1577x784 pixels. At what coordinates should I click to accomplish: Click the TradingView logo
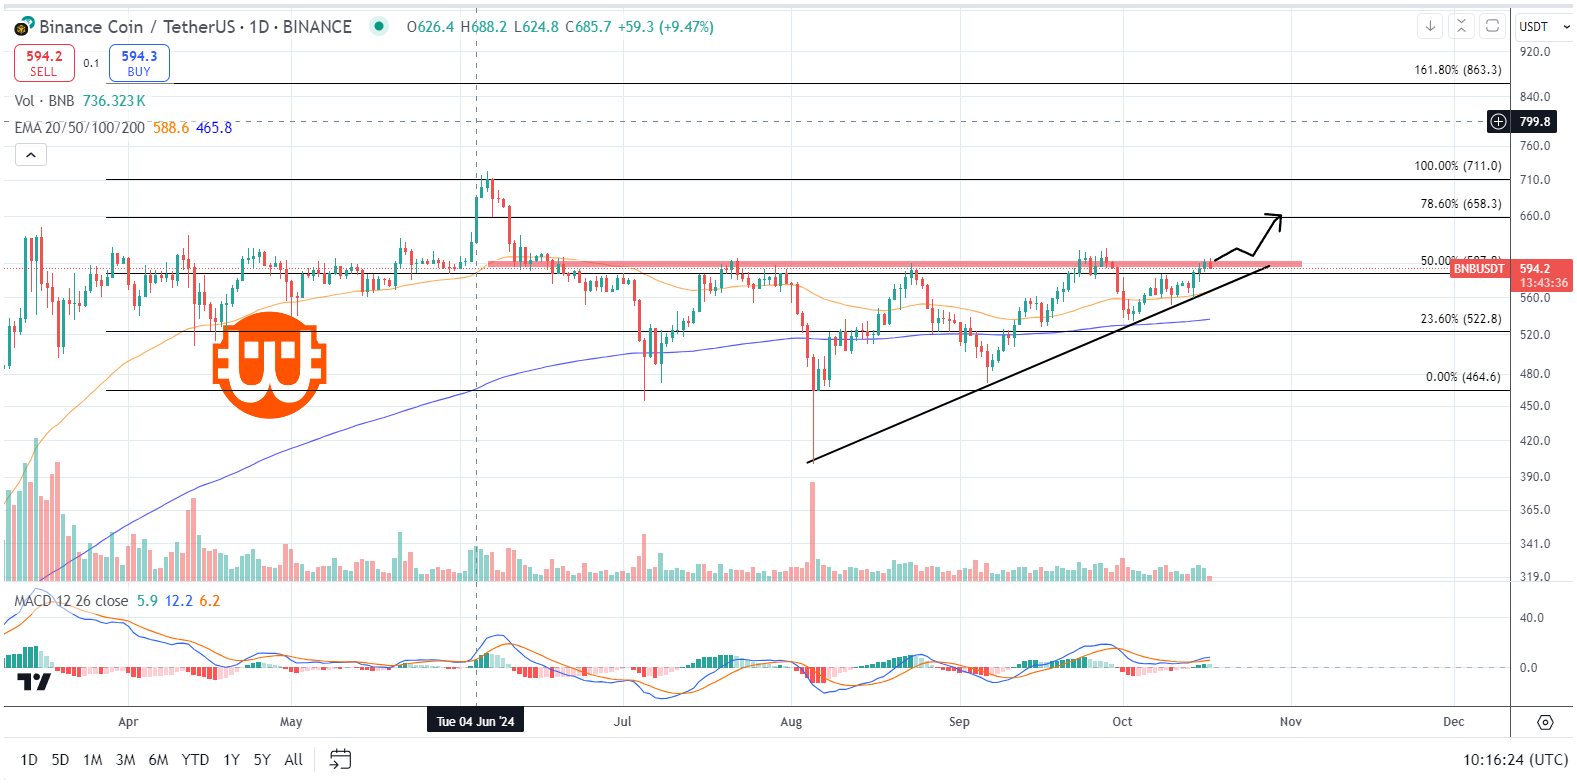tap(34, 682)
